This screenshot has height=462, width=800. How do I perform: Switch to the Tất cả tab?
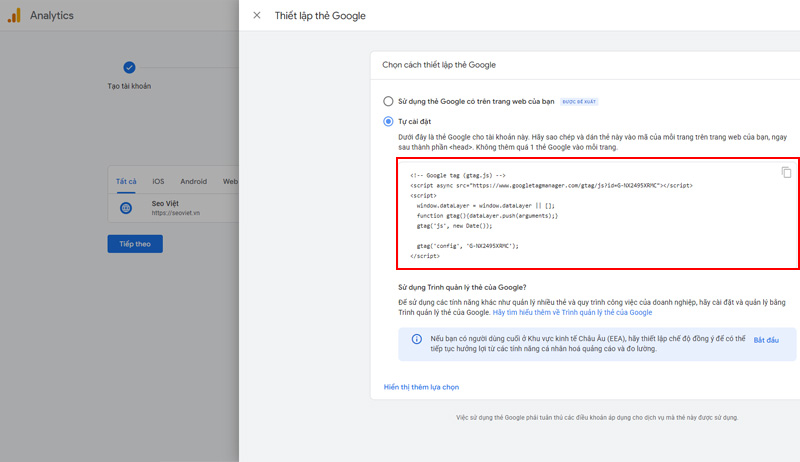point(125,182)
